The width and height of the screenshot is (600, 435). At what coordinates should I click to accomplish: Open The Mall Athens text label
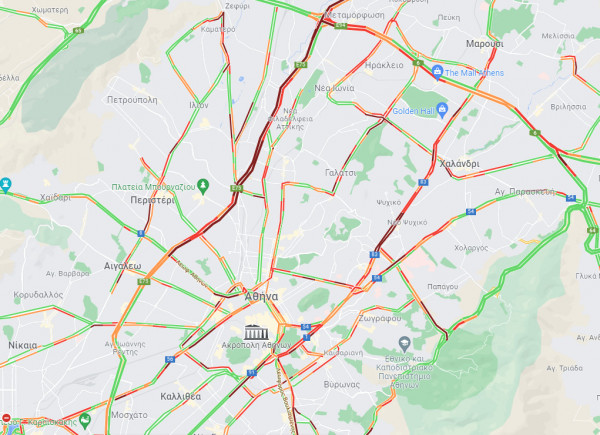(474, 73)
